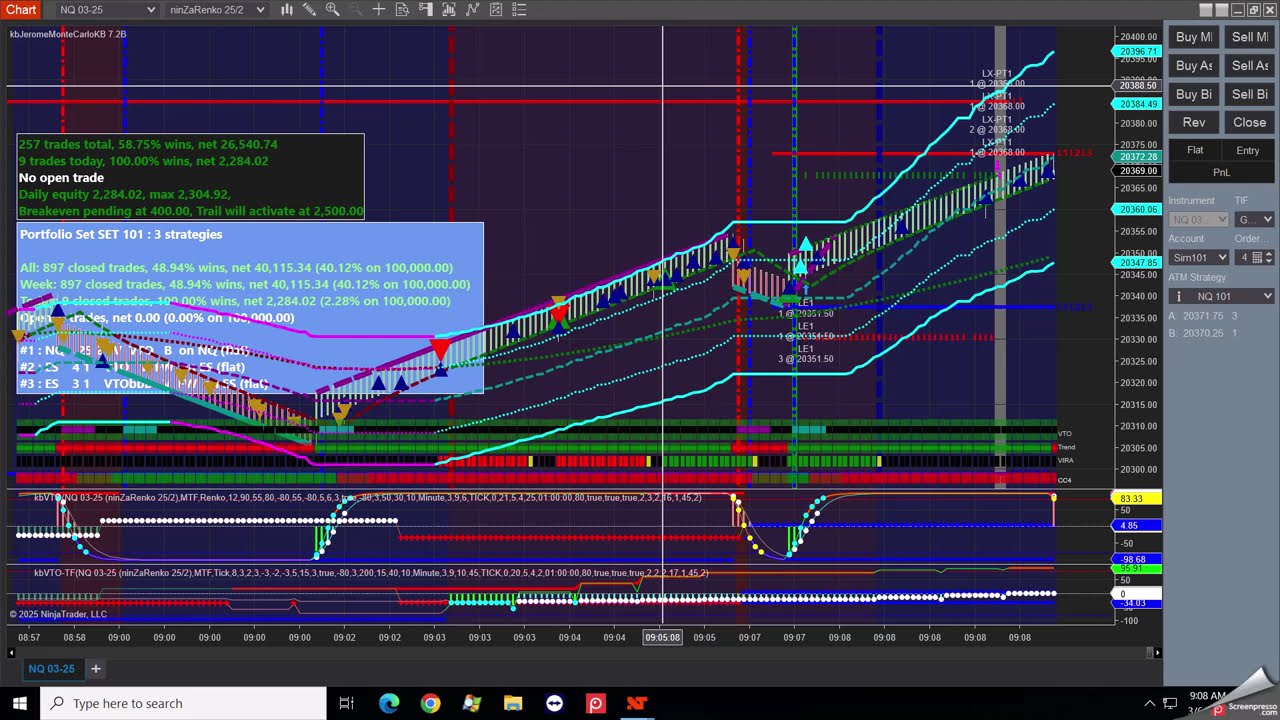
Task: Click the Buy Market button
Action: (1193, 37)
